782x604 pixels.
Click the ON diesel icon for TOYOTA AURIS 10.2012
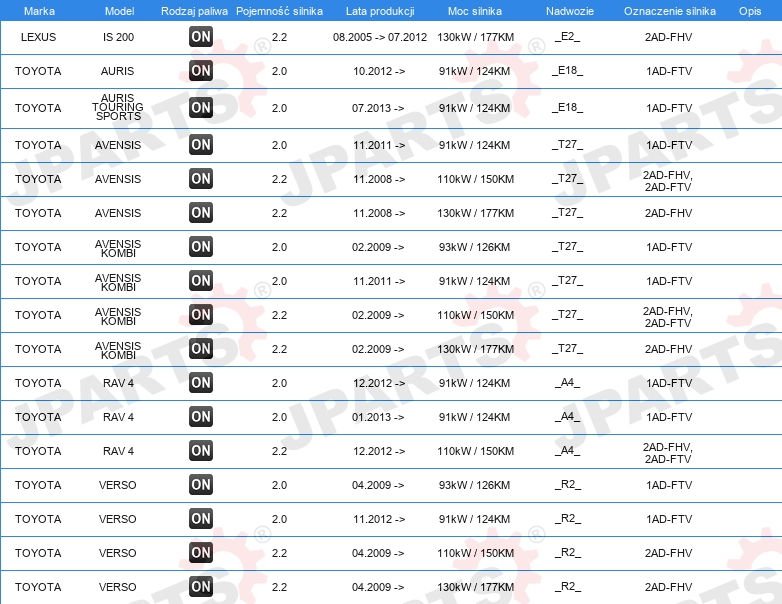coord(200,70)
